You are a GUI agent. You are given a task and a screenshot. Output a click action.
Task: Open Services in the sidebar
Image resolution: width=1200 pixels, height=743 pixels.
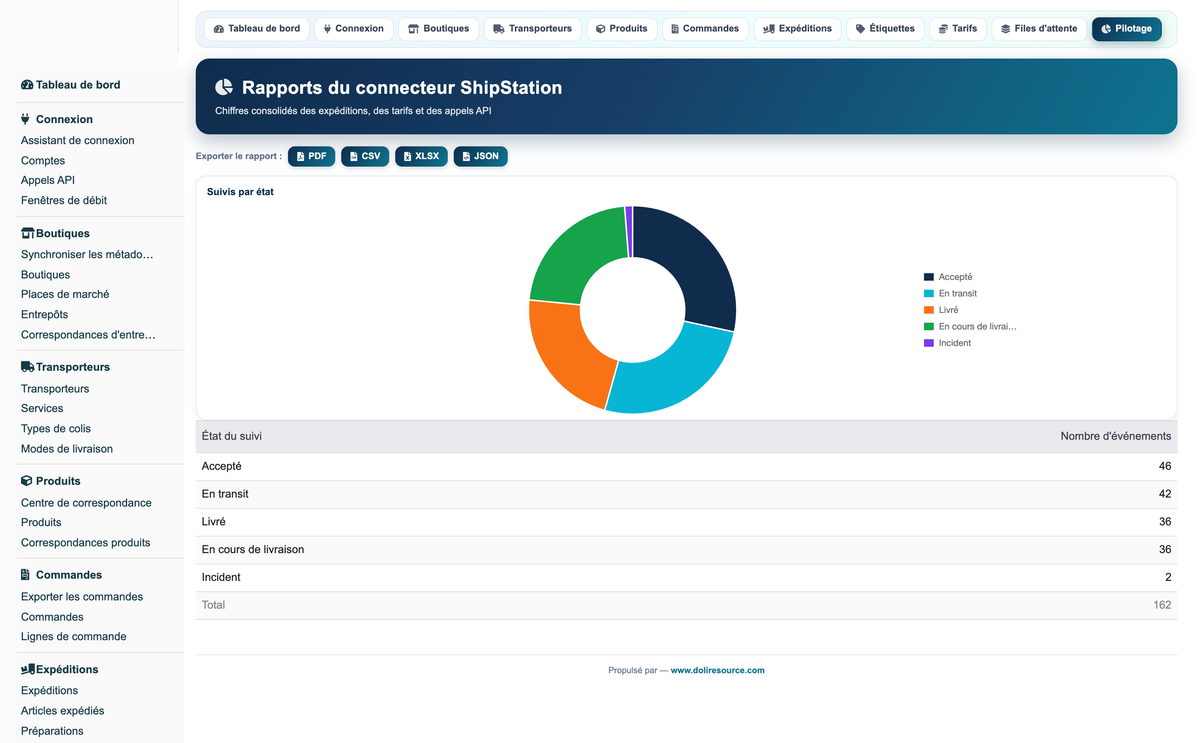pos(42,409)
